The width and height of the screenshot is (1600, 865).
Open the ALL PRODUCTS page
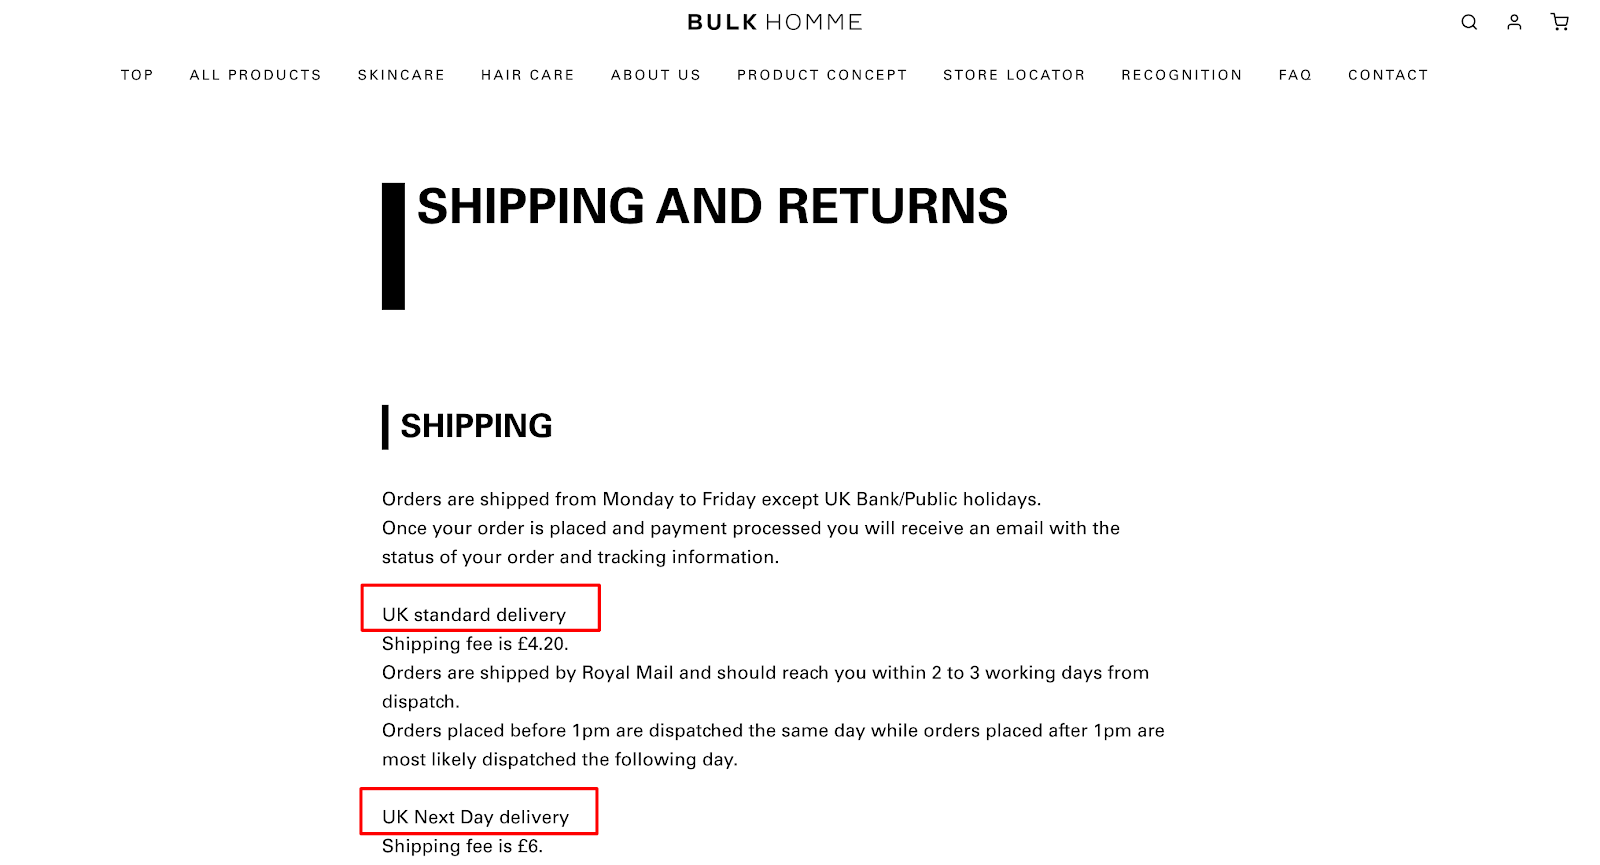[x=255, y=74]
